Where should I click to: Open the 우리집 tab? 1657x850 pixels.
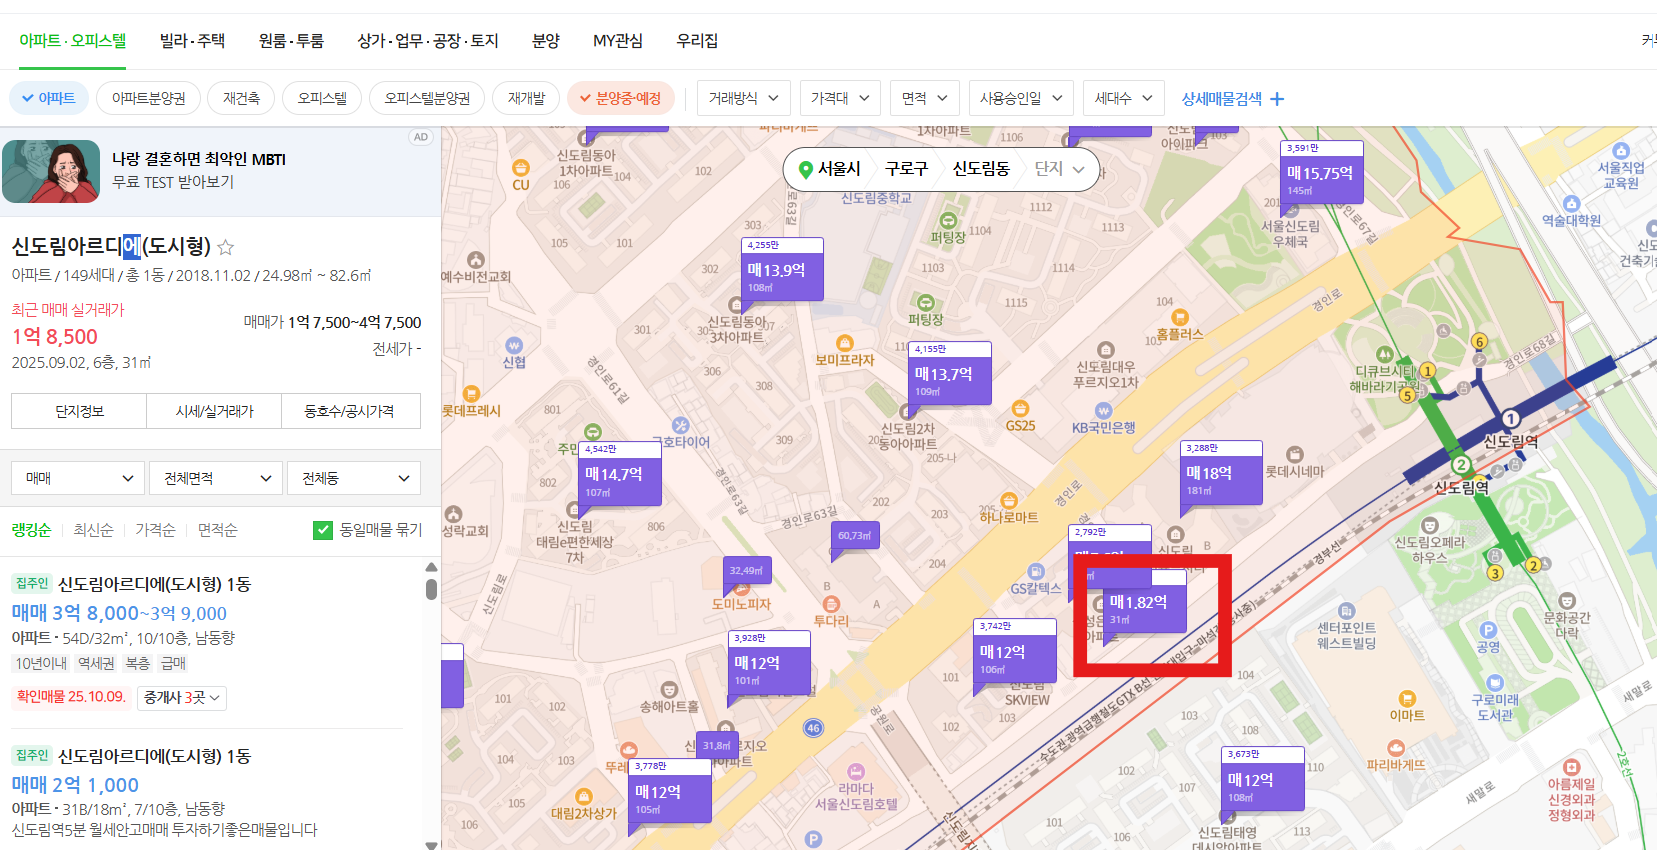[x=697, y=41]
